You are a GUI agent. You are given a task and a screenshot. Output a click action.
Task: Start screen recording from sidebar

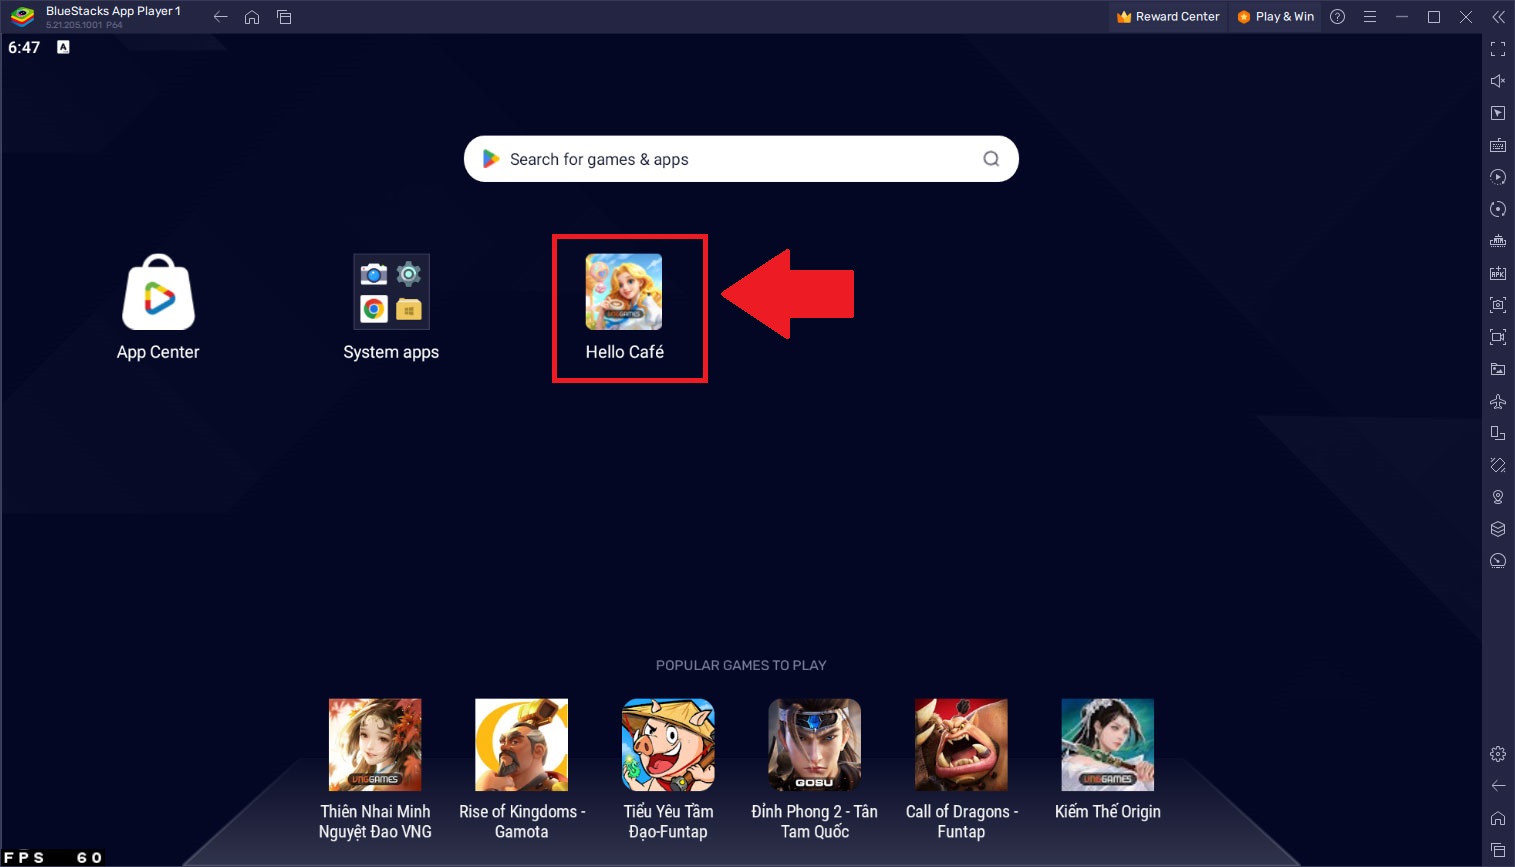1498,337
